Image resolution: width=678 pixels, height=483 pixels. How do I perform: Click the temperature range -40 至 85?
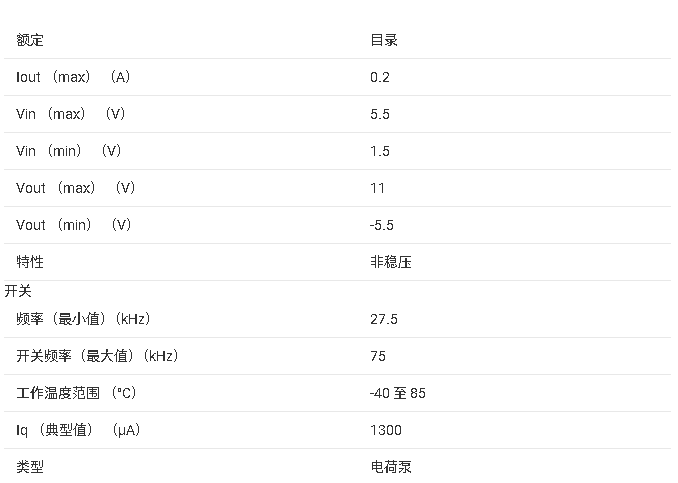(398, 393)
